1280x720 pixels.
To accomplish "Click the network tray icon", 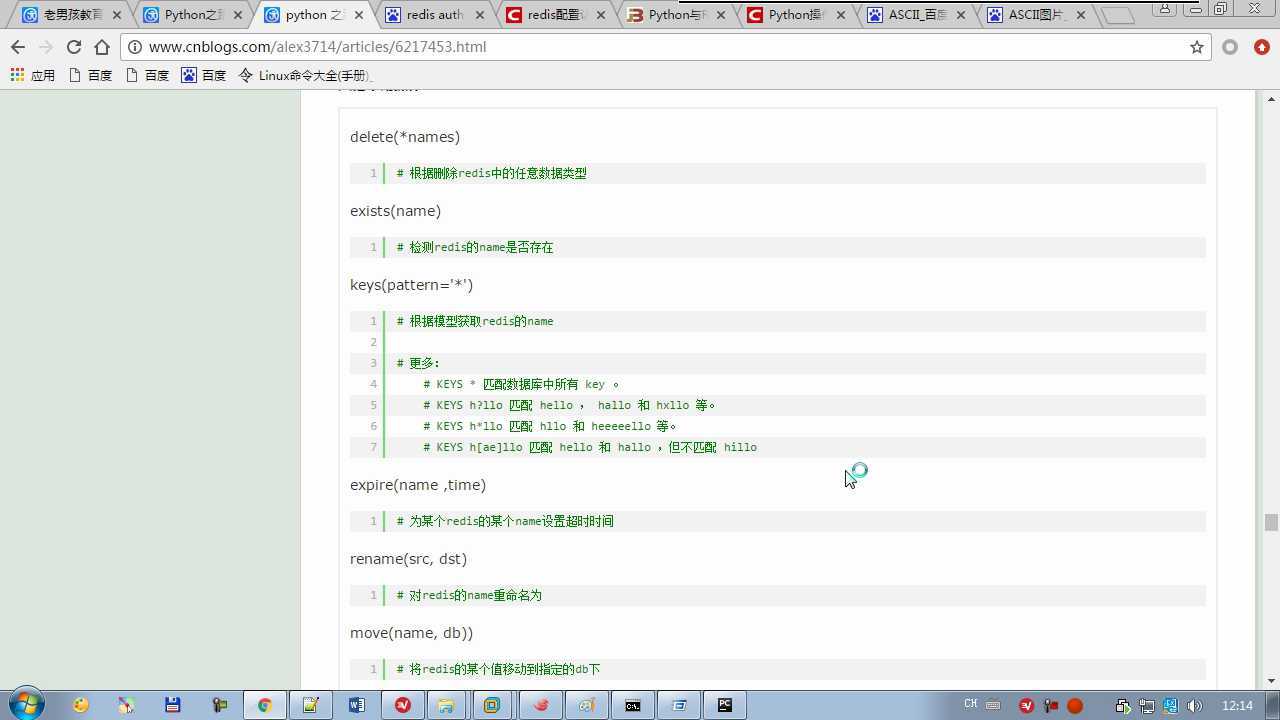I will (1147, 706).
